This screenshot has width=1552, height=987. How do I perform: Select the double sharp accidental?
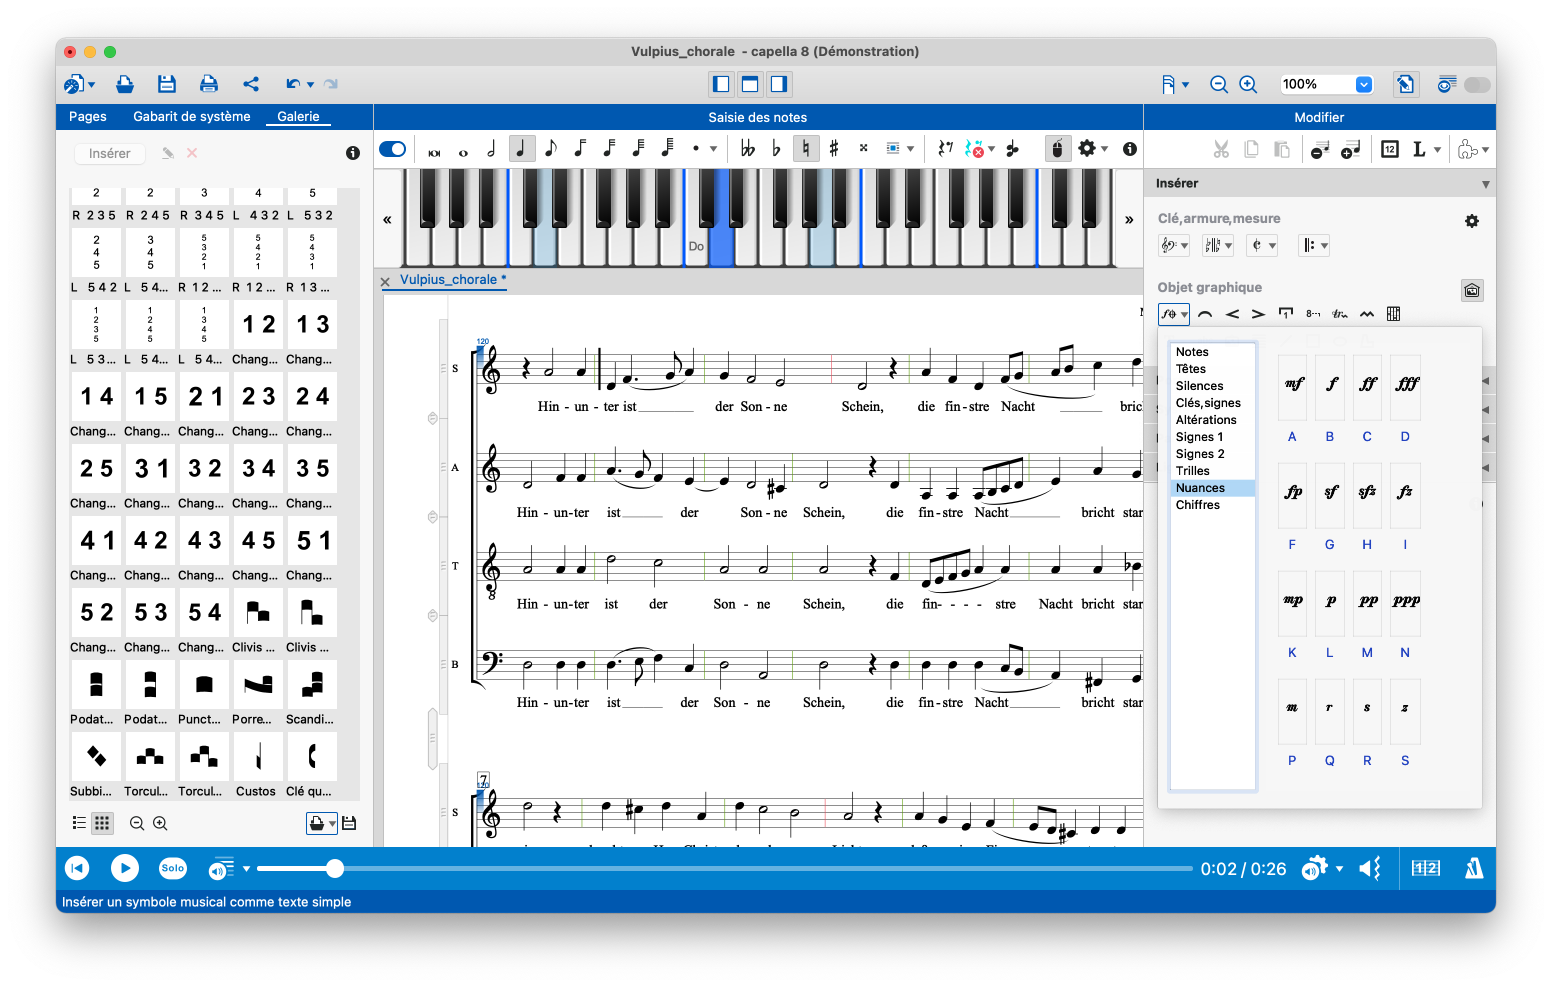pyautogui.click(x=863, y=148)
